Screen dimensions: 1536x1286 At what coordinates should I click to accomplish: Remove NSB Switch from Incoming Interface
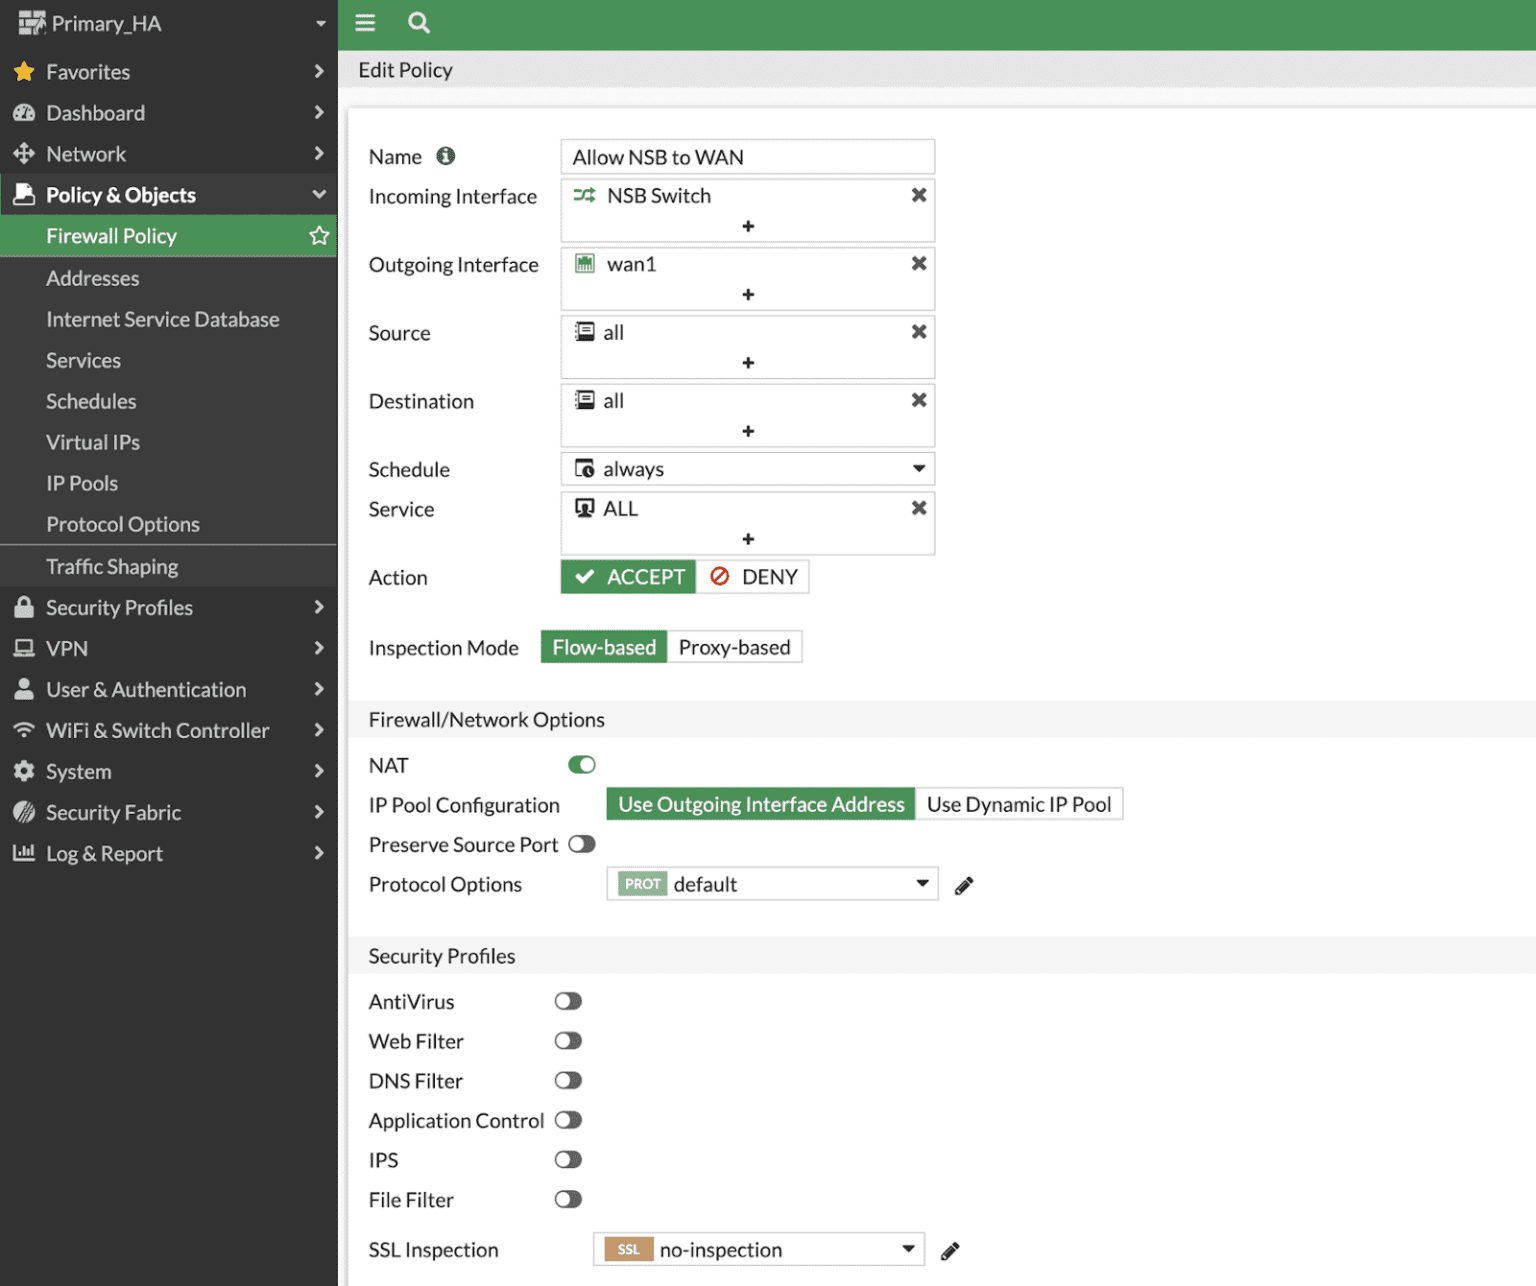918,195
